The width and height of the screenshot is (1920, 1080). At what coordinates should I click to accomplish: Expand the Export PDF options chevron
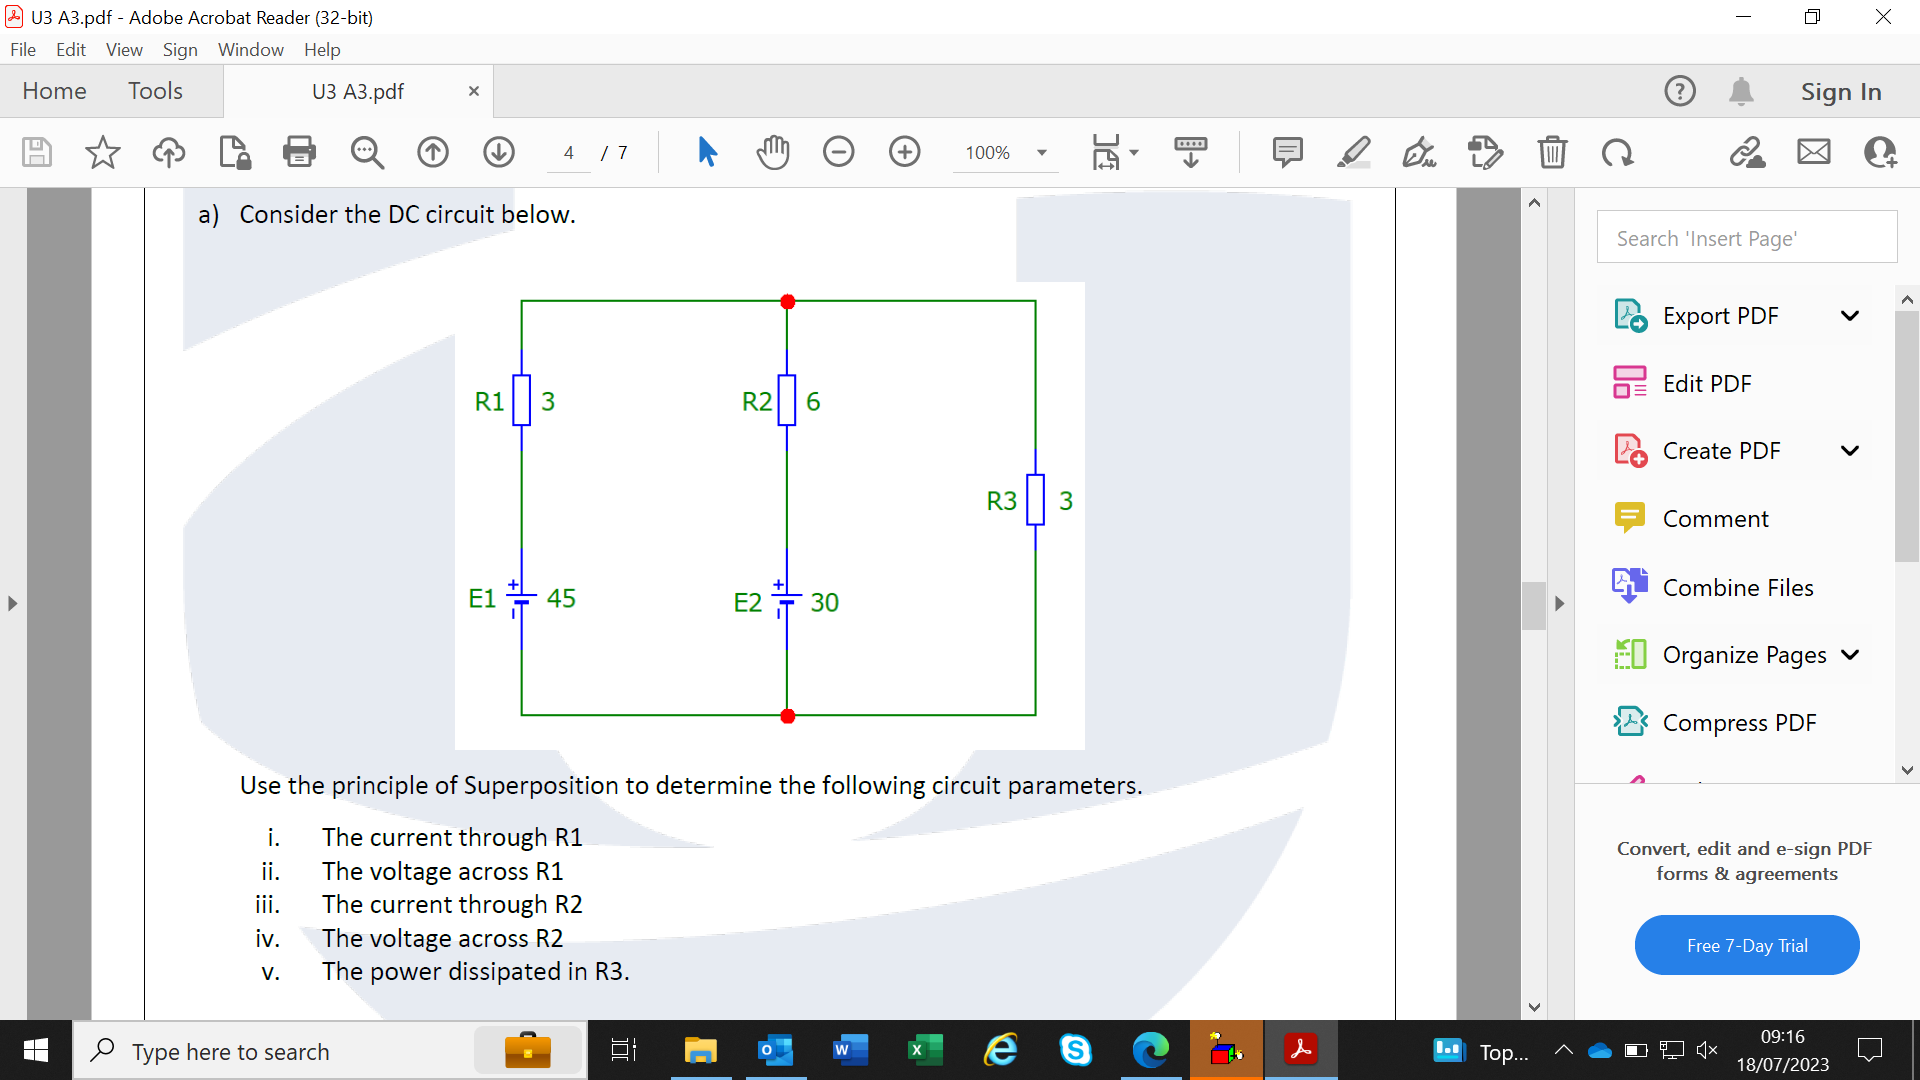(1850, 316)
